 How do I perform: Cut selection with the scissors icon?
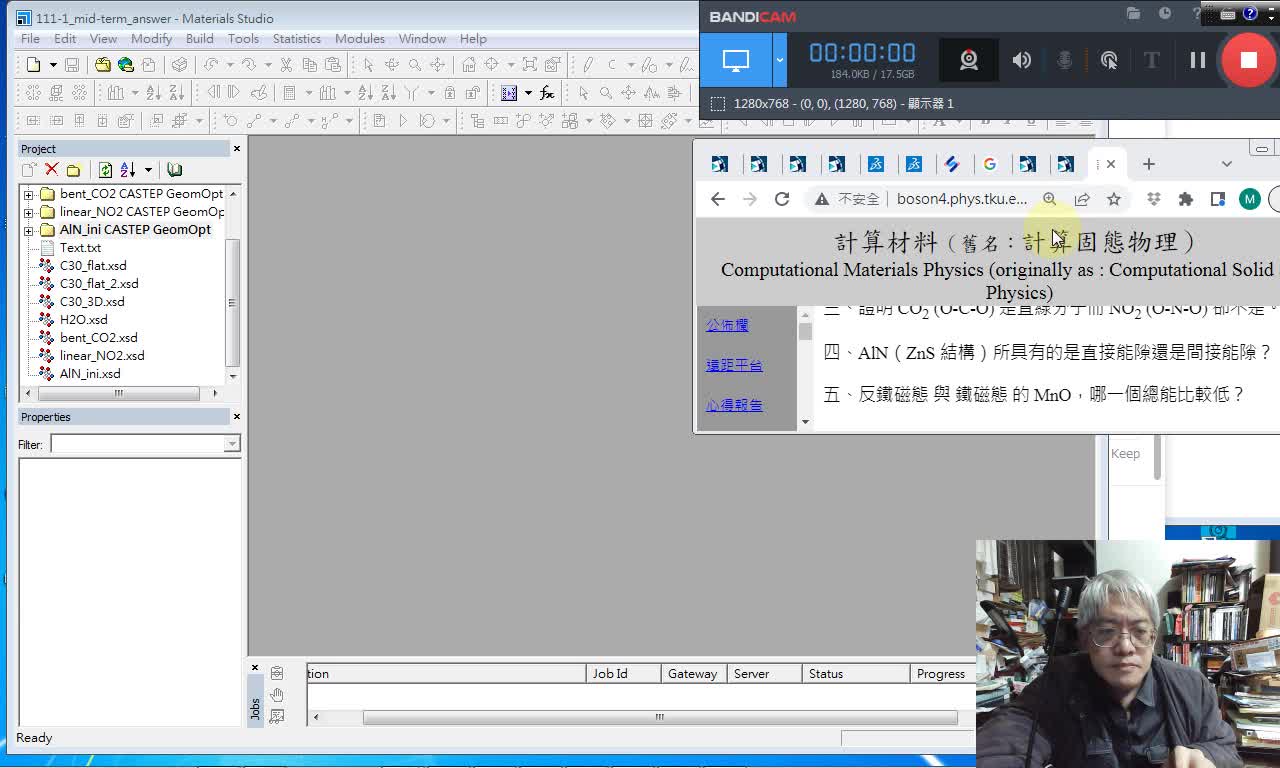(x=286, y=65)
